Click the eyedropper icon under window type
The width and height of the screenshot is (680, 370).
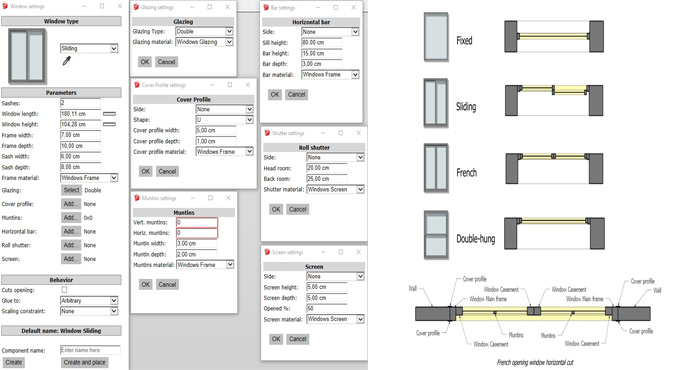coord(66,61)
